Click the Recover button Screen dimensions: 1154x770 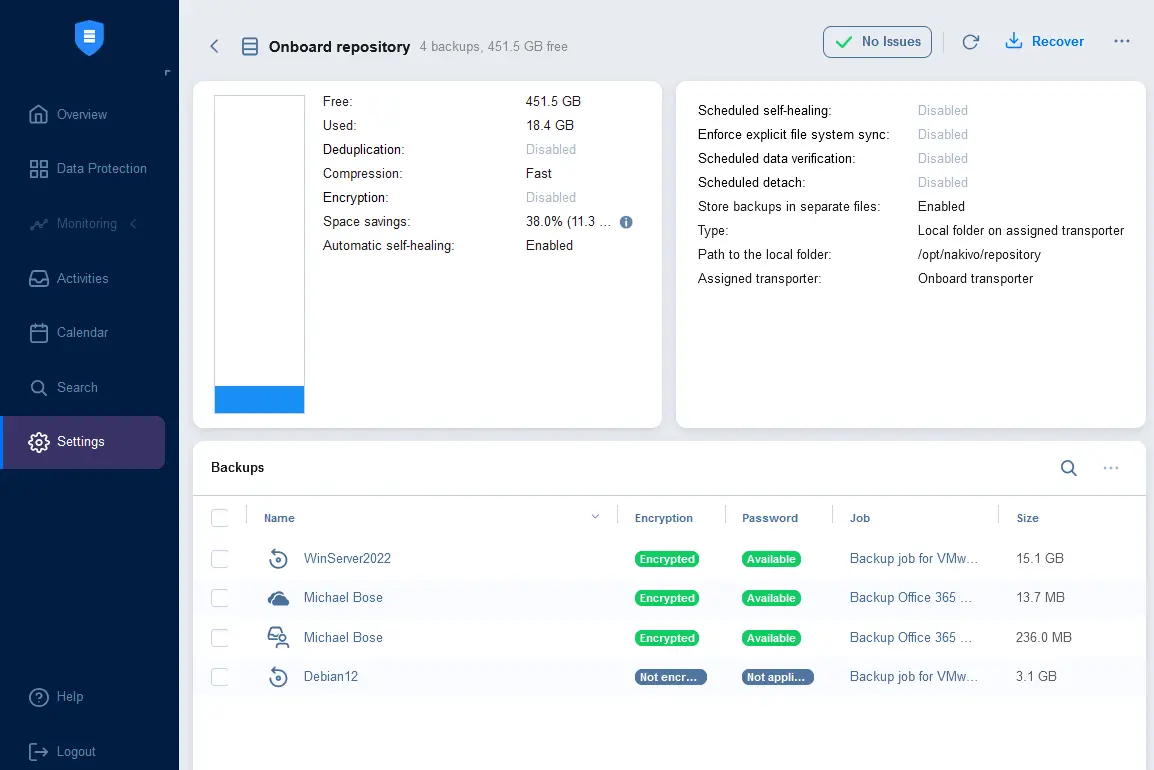pos(1044,41)
